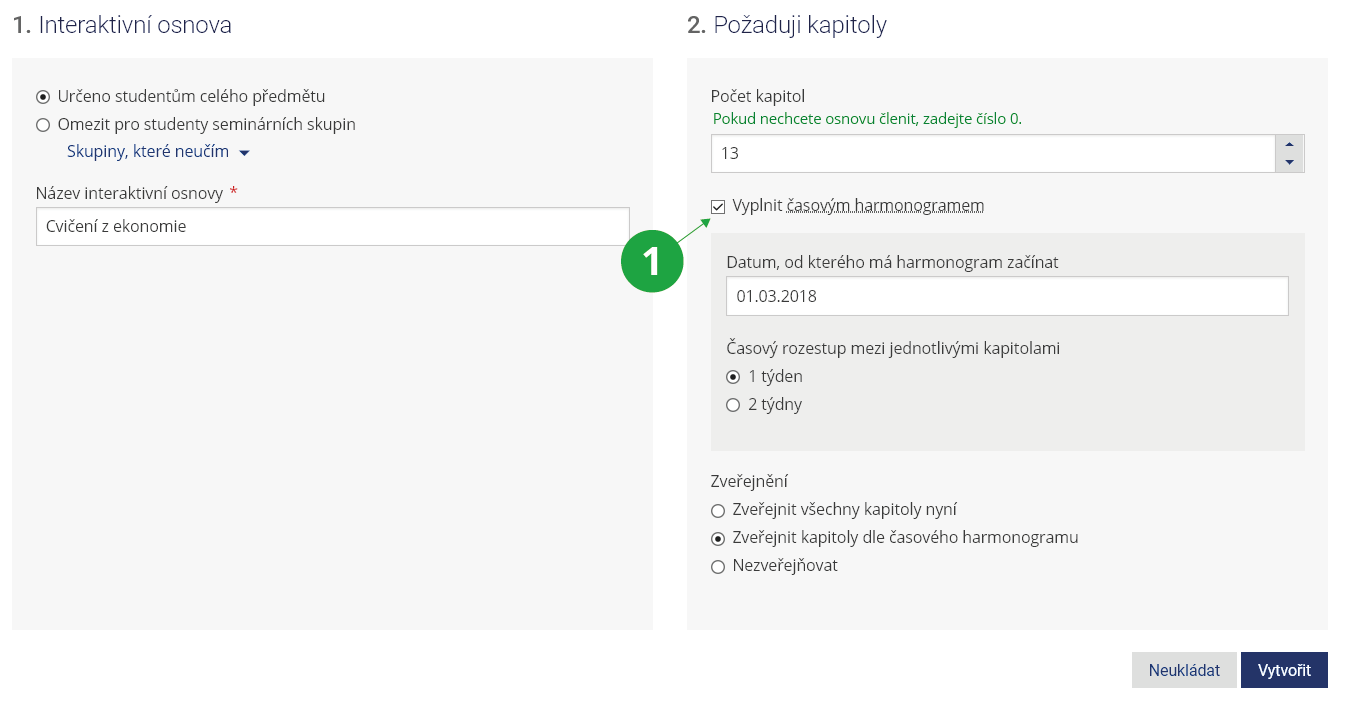1353x706 pixels.
Task: Expand the 'Skupiny, které neučím' dropdown
Action: pyautogui.click(x=158, y=152)
